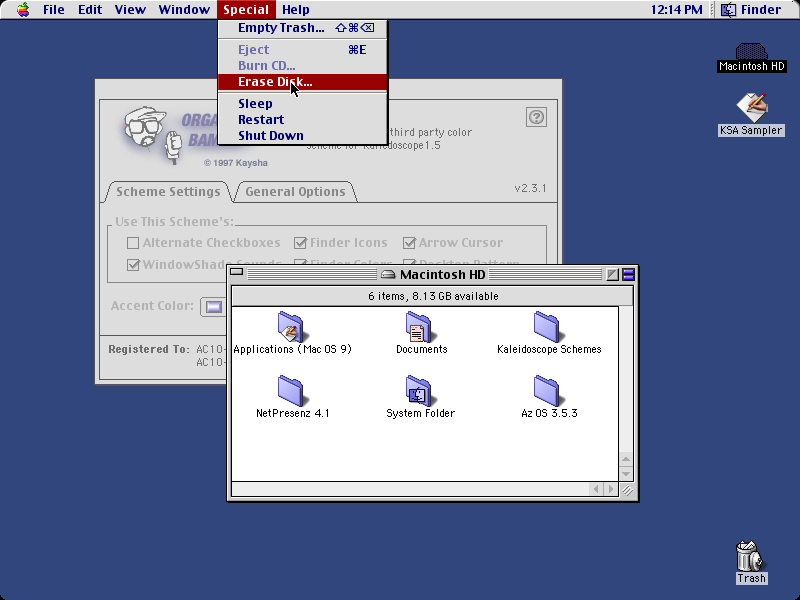Select the Applications (Mac OS 9) folder icon
Viewport: 800px width, 600px height.
(x=291, y=327)
